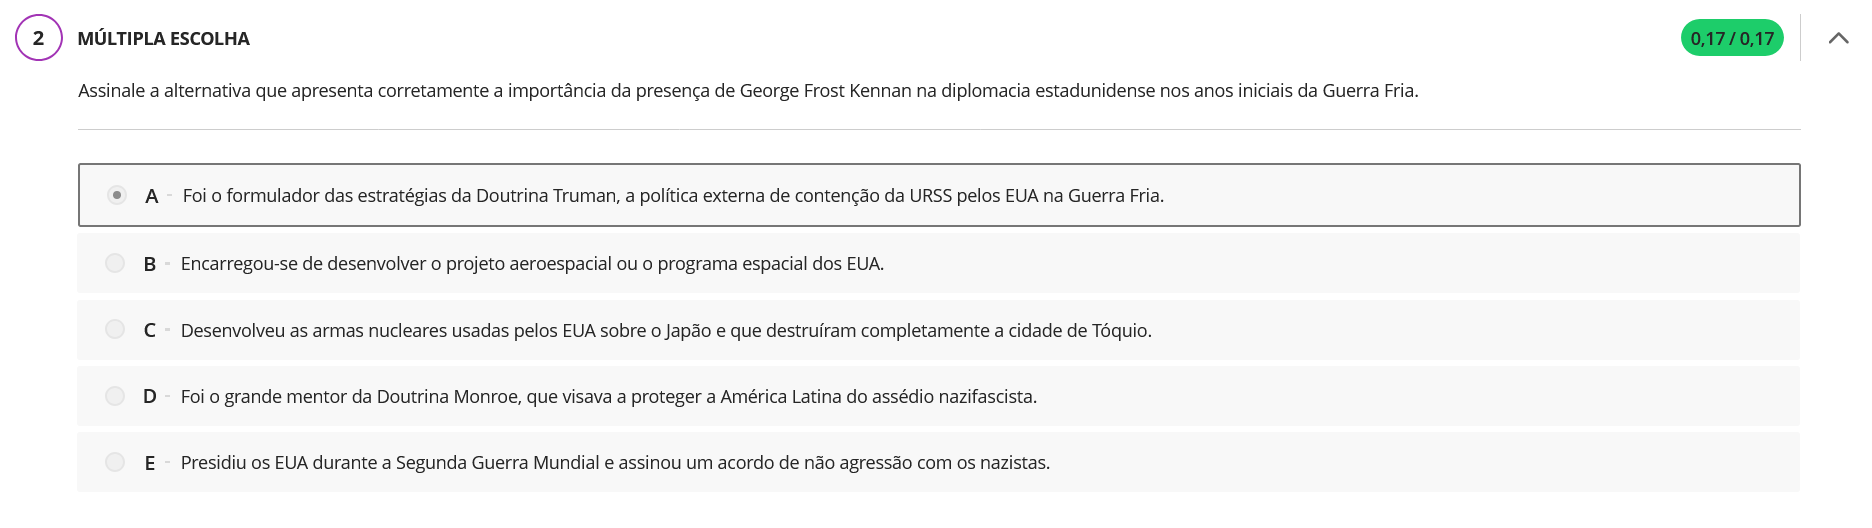Click the projeto aeroespacial answer text
1872x528 pixels.
[x=532, y=264]
